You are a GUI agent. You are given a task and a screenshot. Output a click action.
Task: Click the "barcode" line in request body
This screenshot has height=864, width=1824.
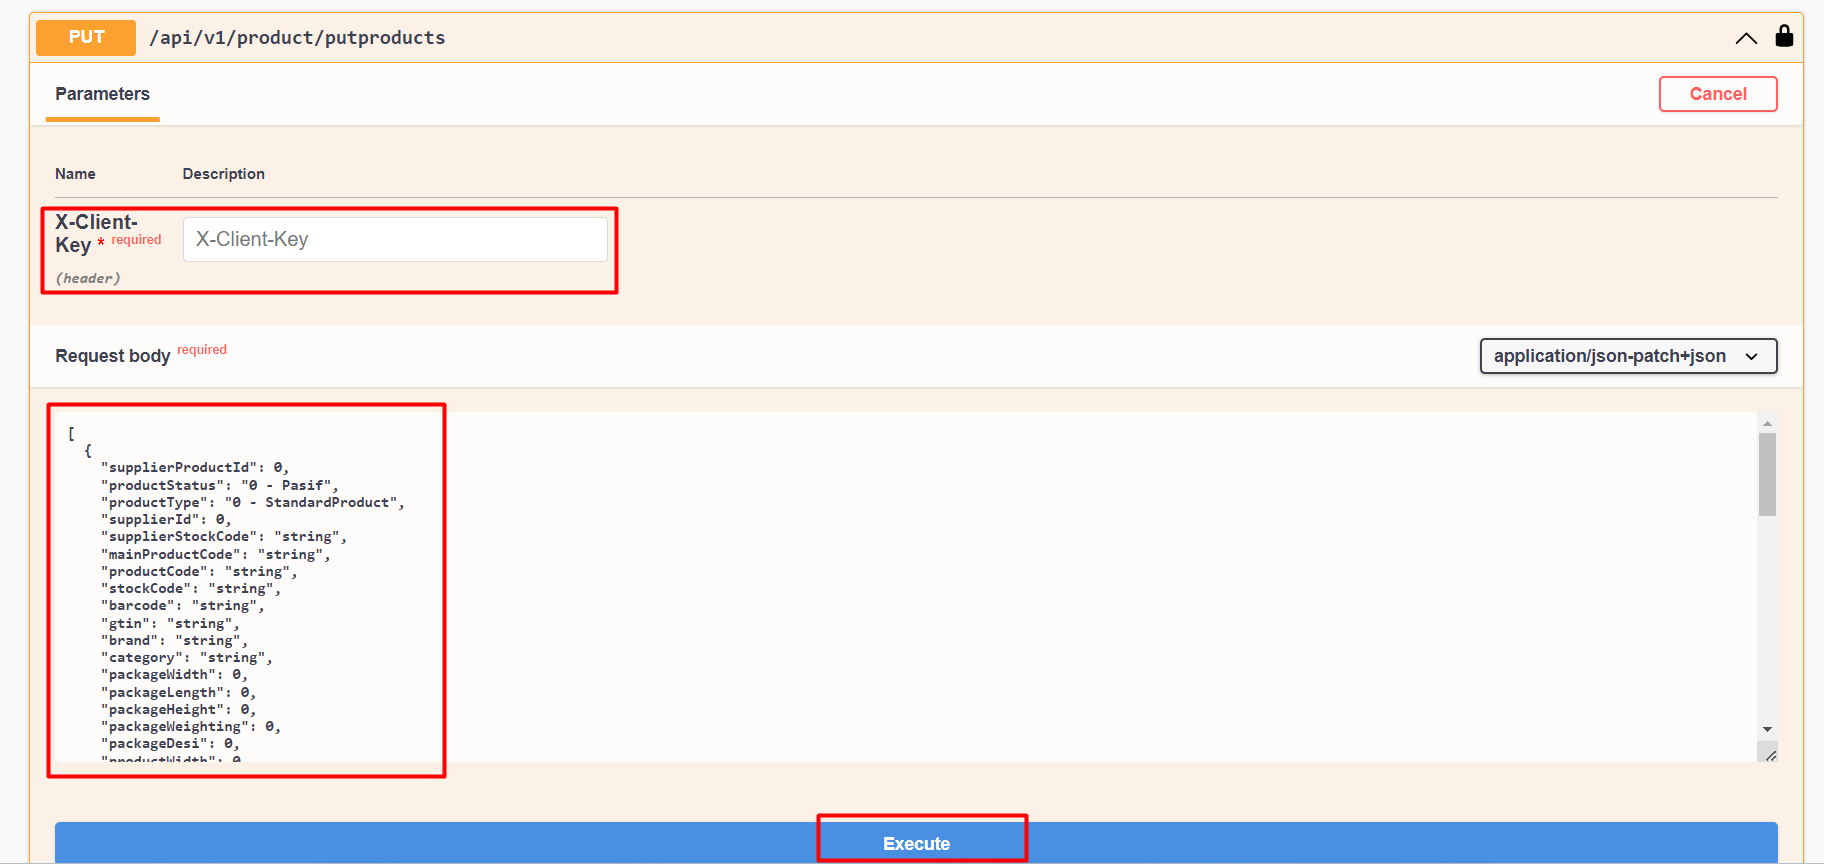tap(183, 606)
